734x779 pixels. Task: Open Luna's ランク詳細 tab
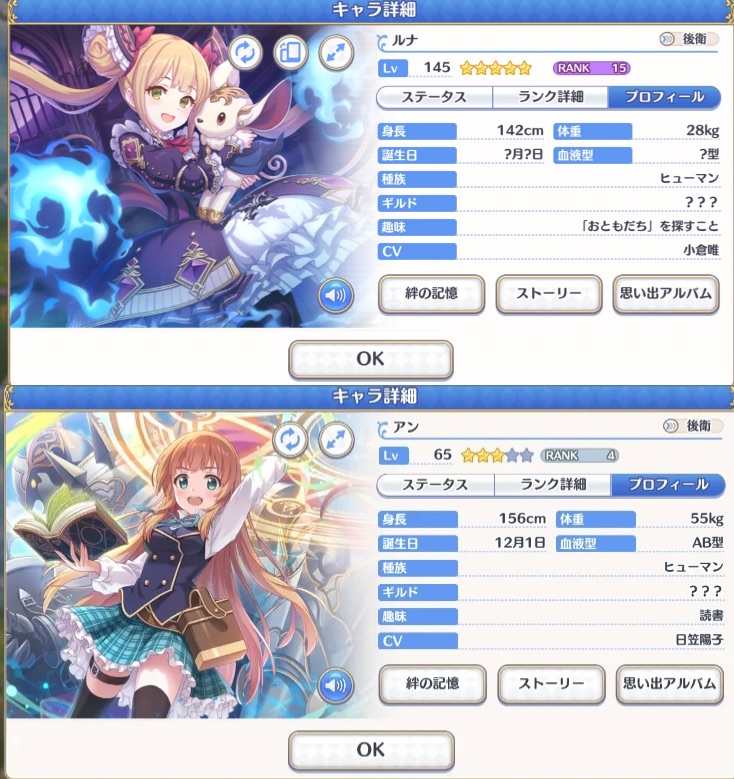pyautogui.click(x=550, y=97)
